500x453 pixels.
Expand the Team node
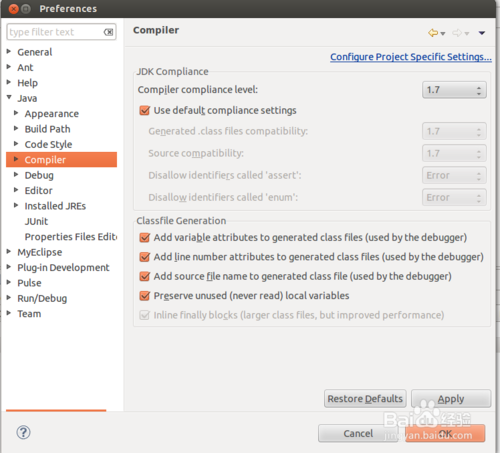9,313
